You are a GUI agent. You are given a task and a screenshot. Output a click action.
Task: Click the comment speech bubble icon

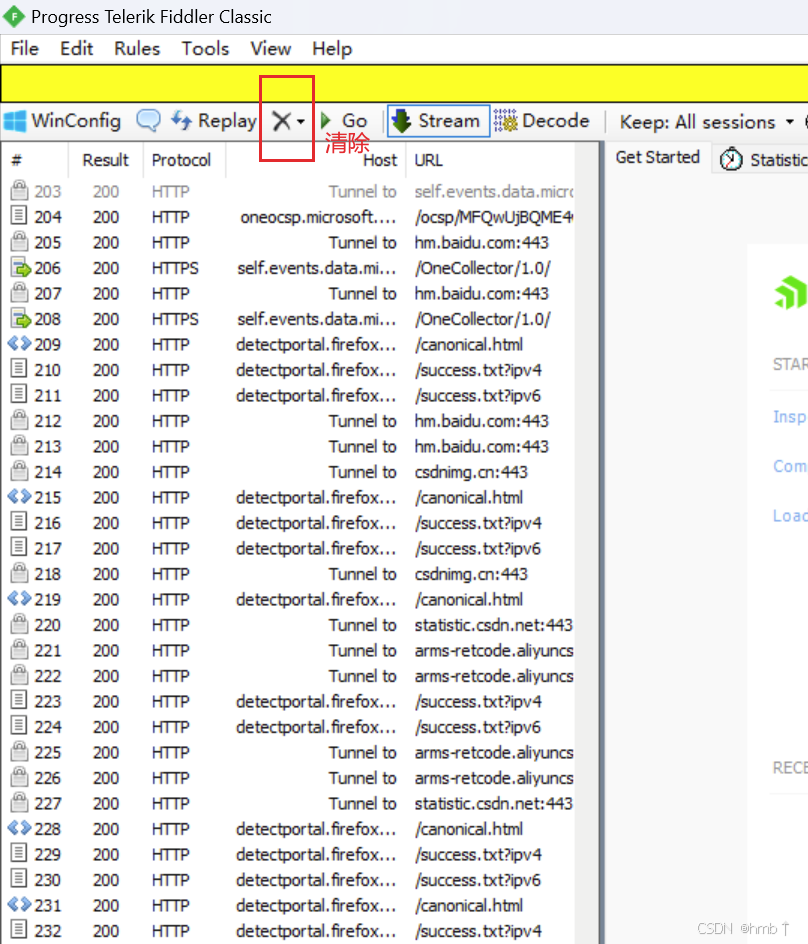click(x=148, y=120)
